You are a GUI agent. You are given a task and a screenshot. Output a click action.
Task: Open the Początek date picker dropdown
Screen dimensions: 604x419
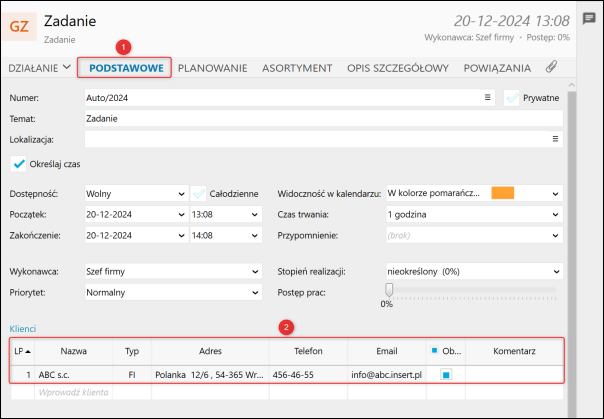click(x=181, y=215)
